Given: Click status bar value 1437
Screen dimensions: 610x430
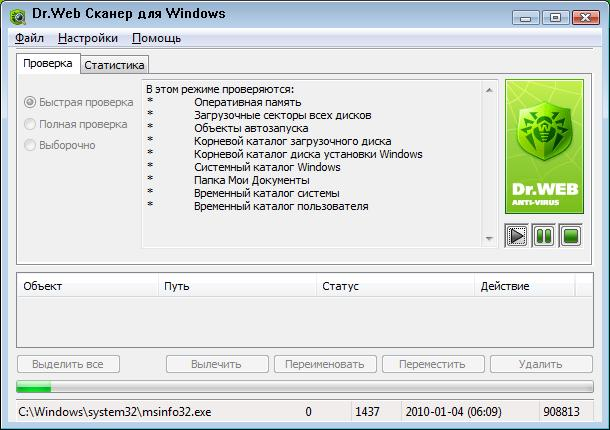Looking at the screenshot, I should click(367, 412).
